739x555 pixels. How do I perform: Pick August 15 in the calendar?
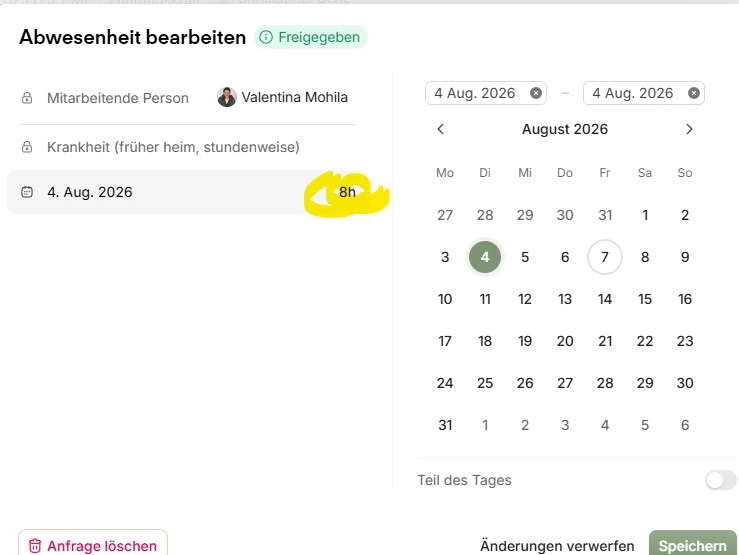[x=645, y=299]
